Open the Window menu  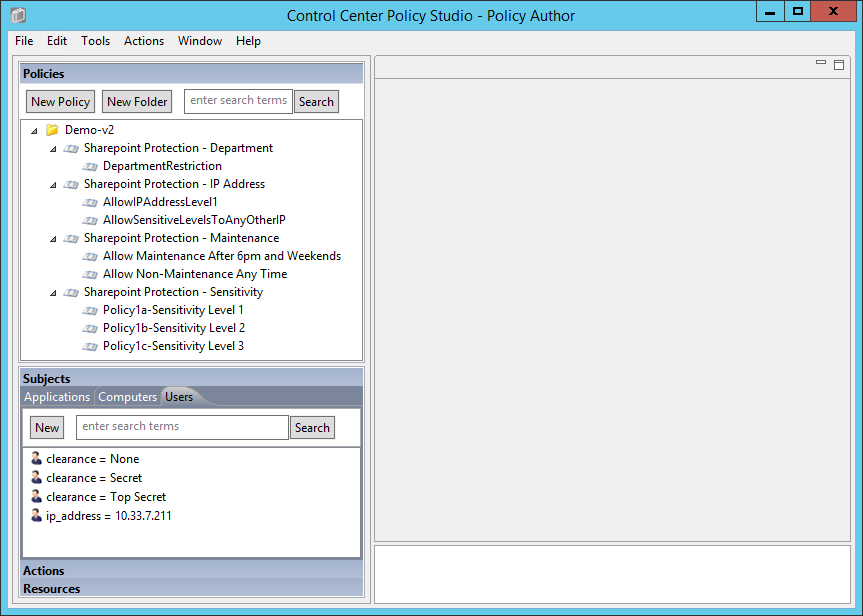pos(200,41)
